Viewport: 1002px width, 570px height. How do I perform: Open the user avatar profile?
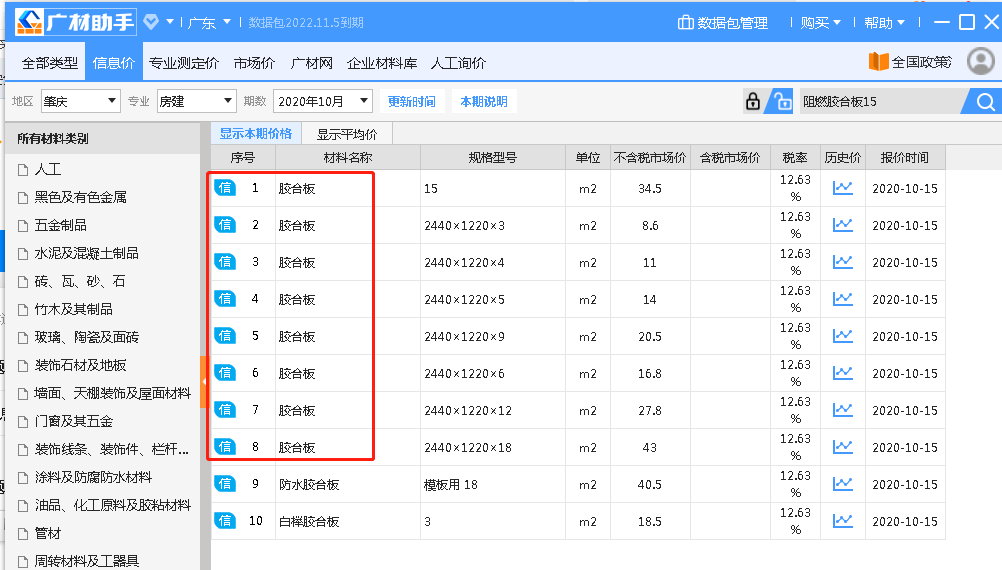pyautogui.click(x=980, y=61)
